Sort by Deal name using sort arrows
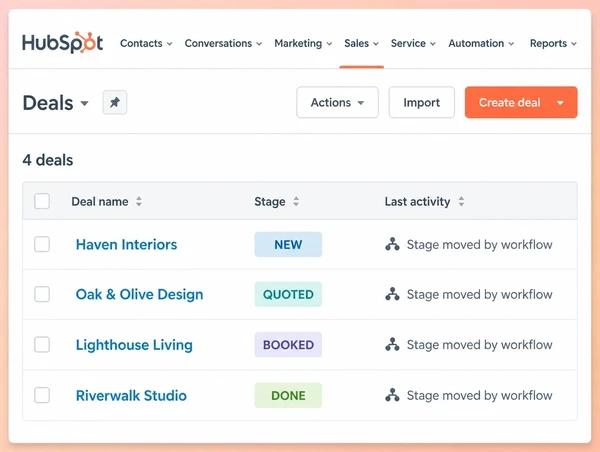 139,201
